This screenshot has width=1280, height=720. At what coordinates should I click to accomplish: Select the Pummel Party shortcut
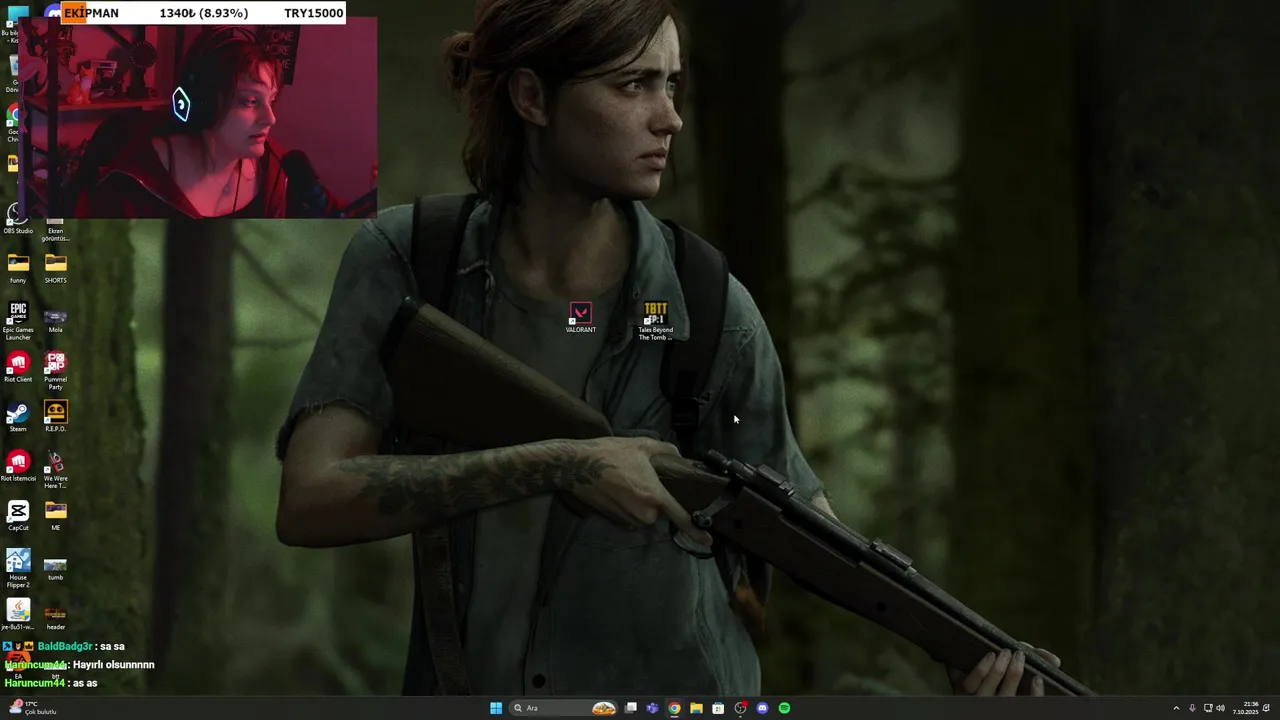(x=55, y=370)
